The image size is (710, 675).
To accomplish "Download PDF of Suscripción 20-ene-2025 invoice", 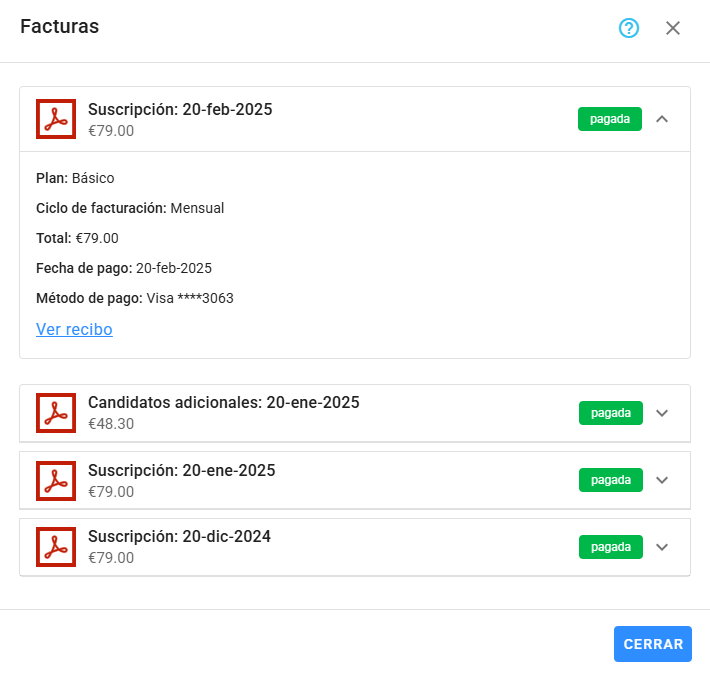I will pyautogui.click(x=56, y=480).
